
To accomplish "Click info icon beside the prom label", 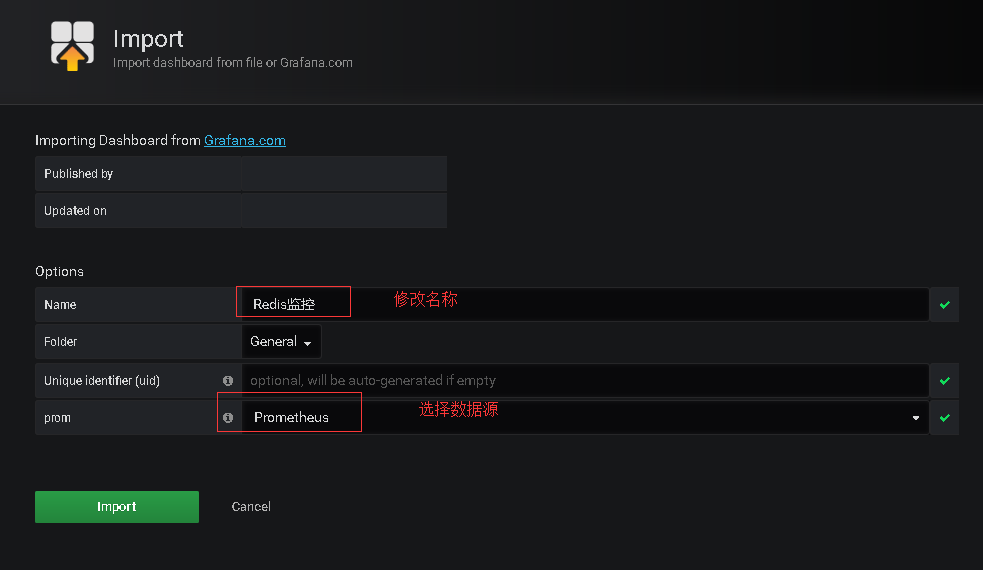I will click(228, 417).
